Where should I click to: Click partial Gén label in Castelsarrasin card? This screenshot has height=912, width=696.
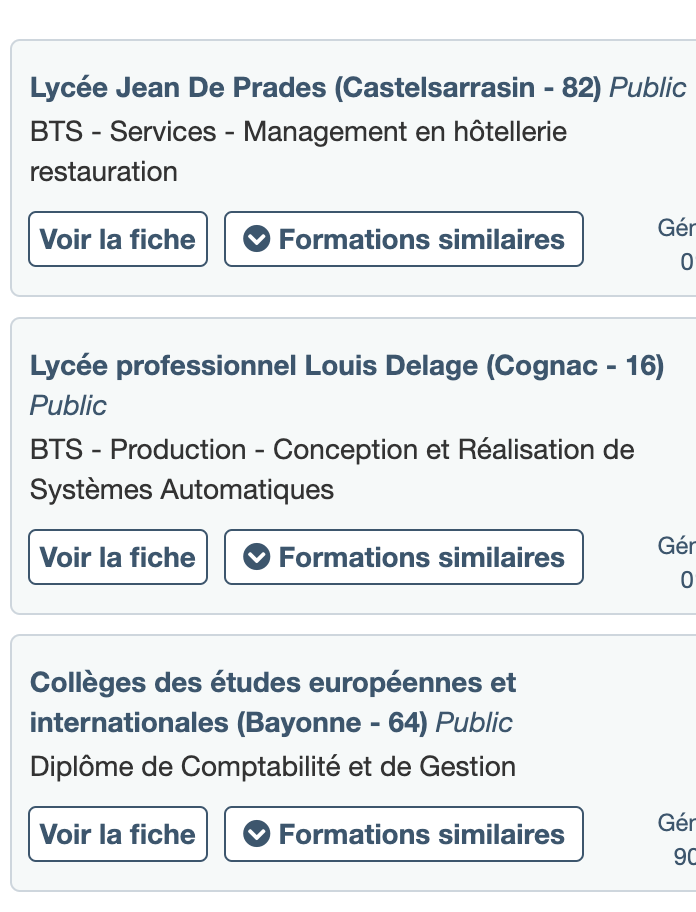[x=677, y=227]
